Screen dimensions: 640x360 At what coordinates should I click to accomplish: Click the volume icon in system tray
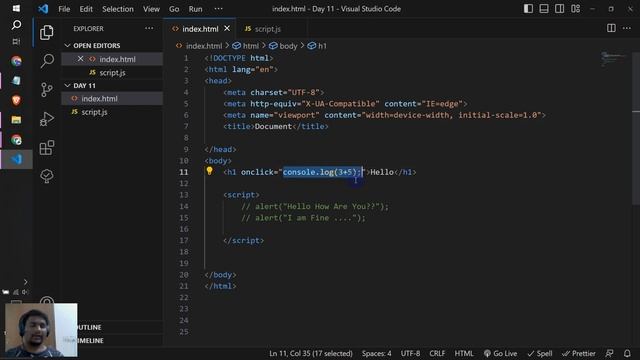tap(24, 292)
